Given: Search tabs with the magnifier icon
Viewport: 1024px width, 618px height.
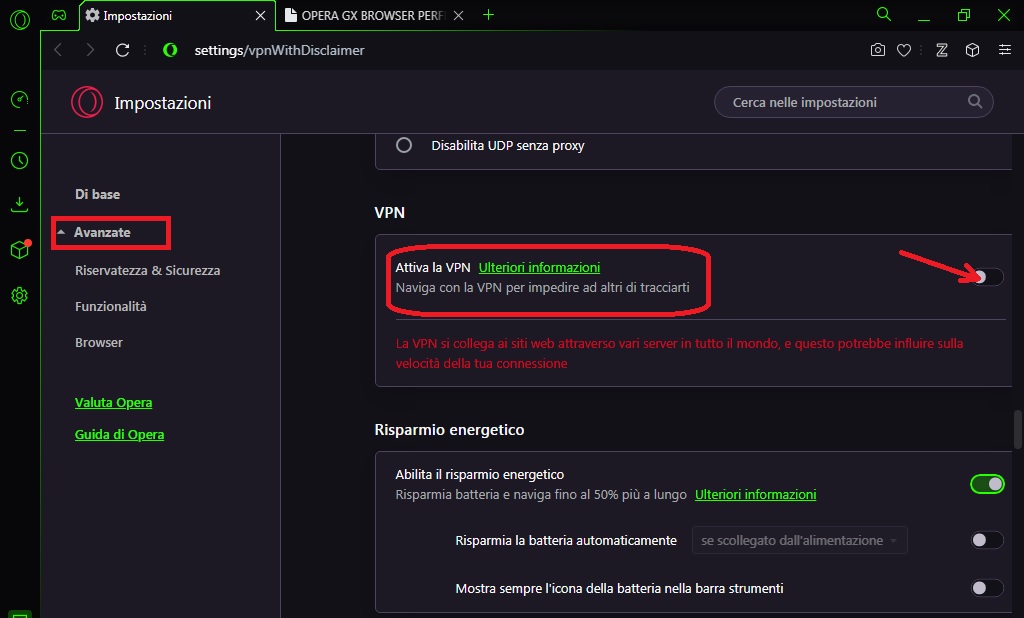Looking at the screenshot, I should [884, 14].
